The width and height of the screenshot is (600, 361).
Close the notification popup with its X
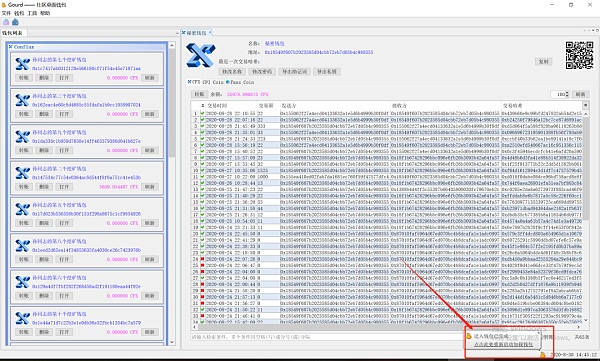539,333
